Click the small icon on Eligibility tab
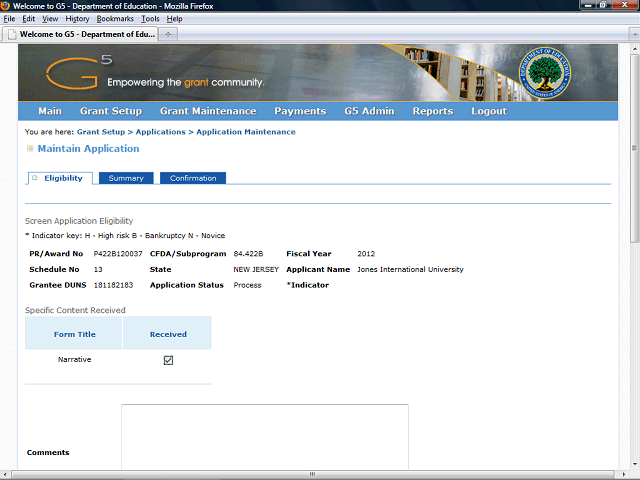Image resolution: width=640 pixels, height=480 pixels. point(35,178)
